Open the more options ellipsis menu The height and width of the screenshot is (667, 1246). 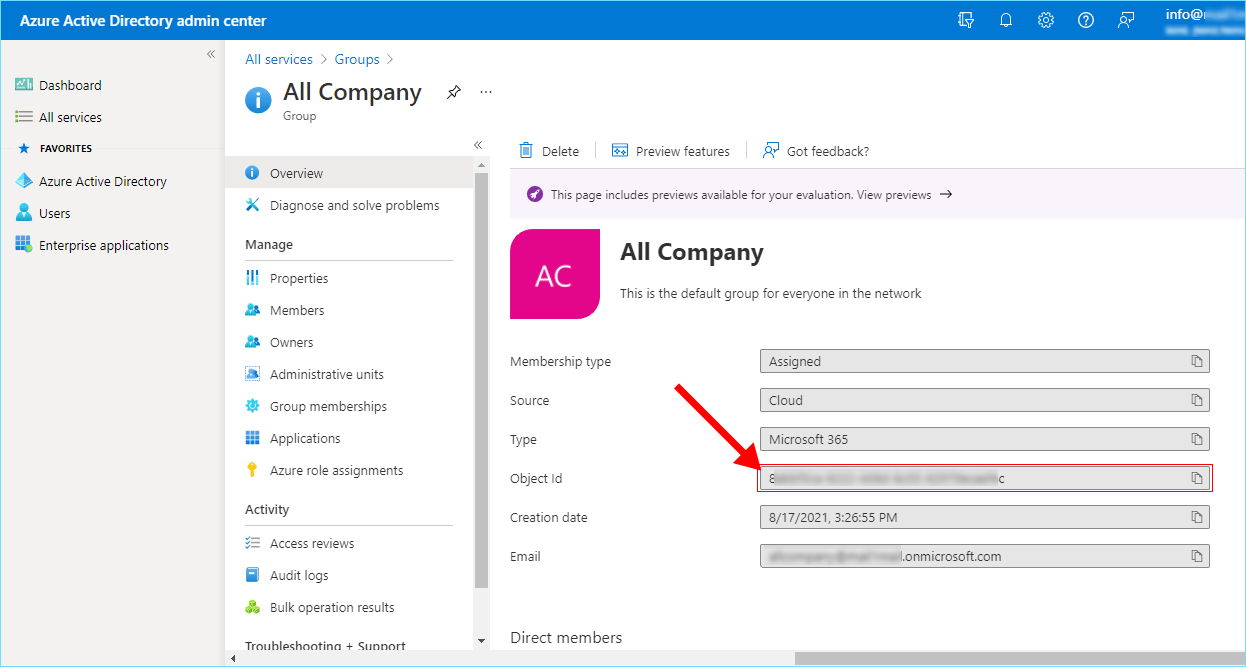(486, 92)
